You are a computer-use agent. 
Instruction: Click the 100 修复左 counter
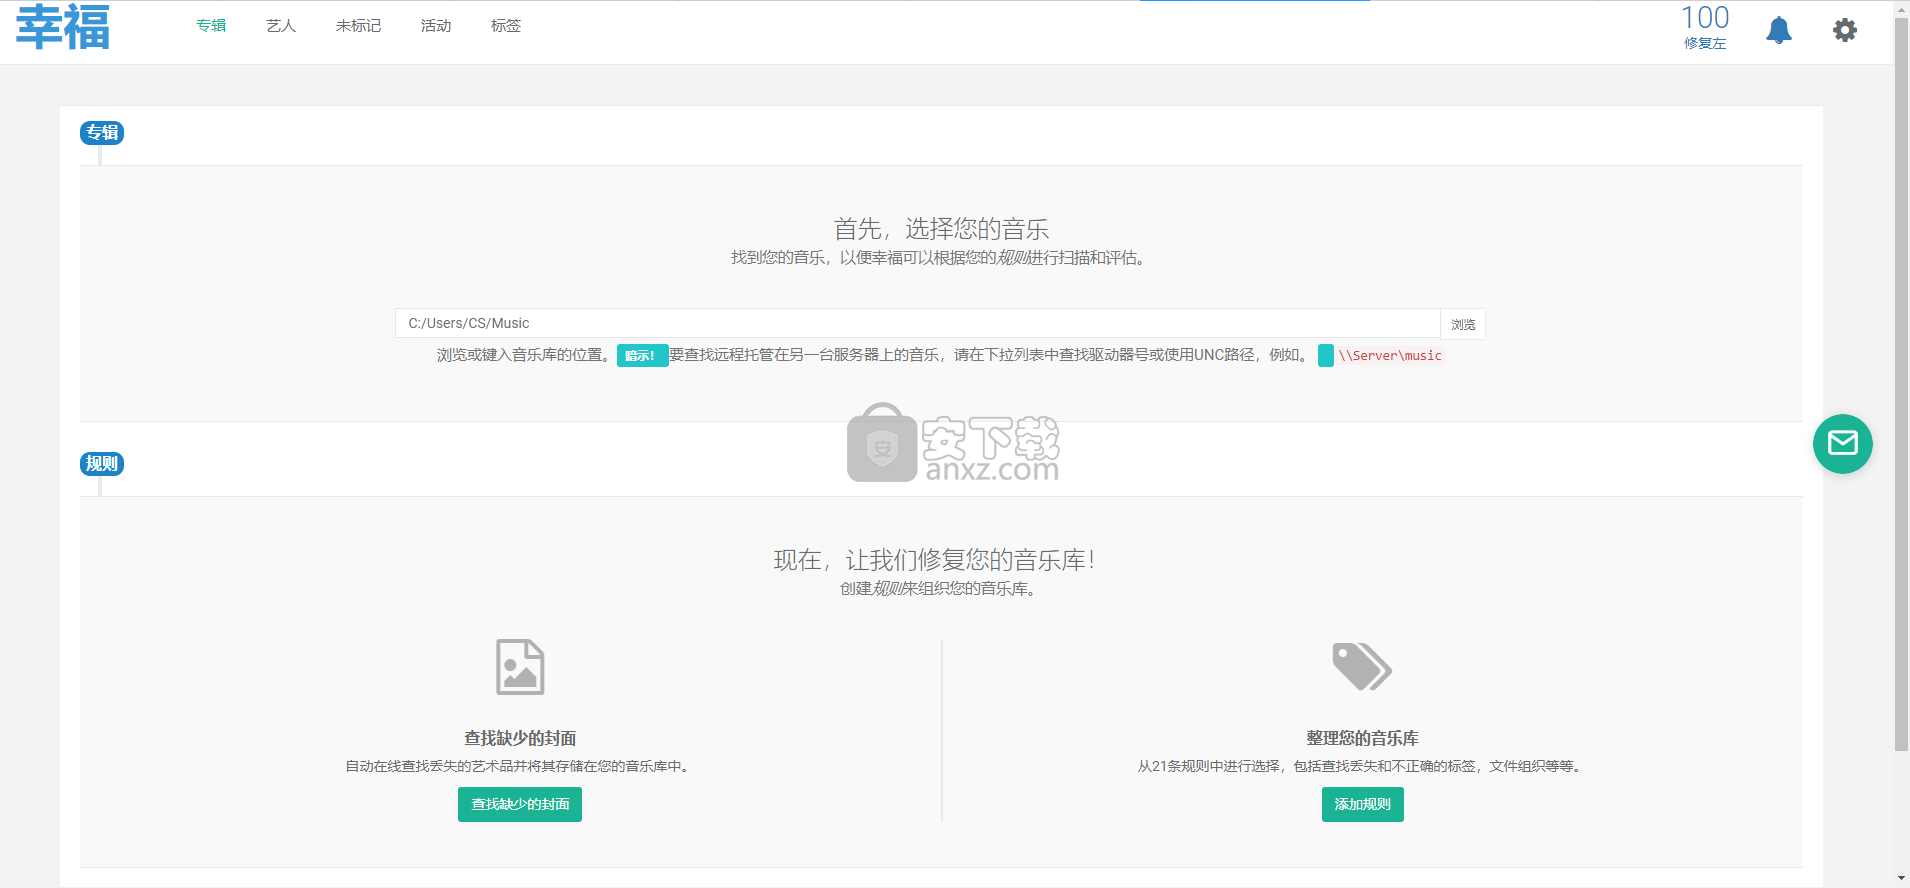1705,27
